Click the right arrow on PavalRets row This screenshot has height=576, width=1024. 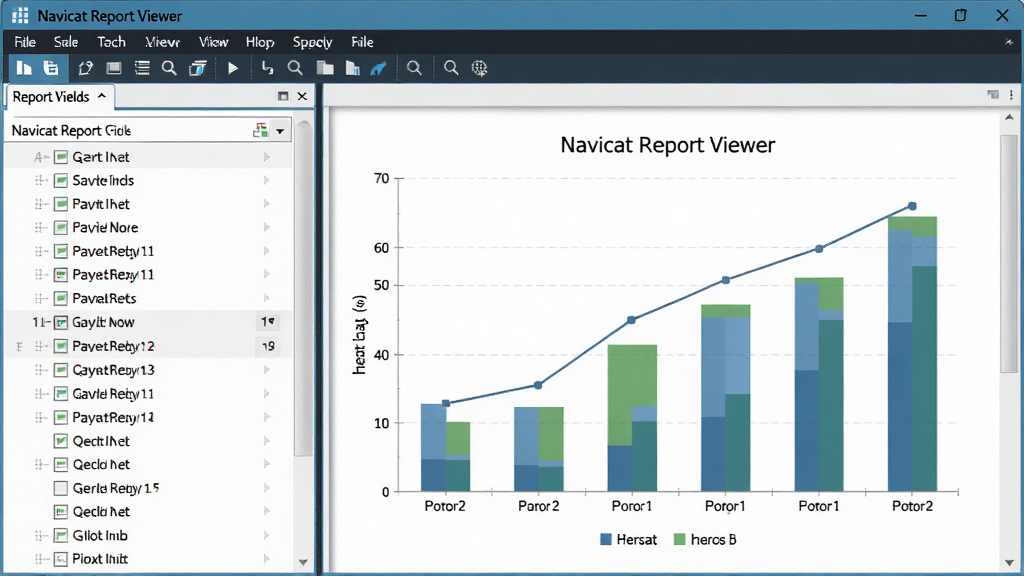266,298
